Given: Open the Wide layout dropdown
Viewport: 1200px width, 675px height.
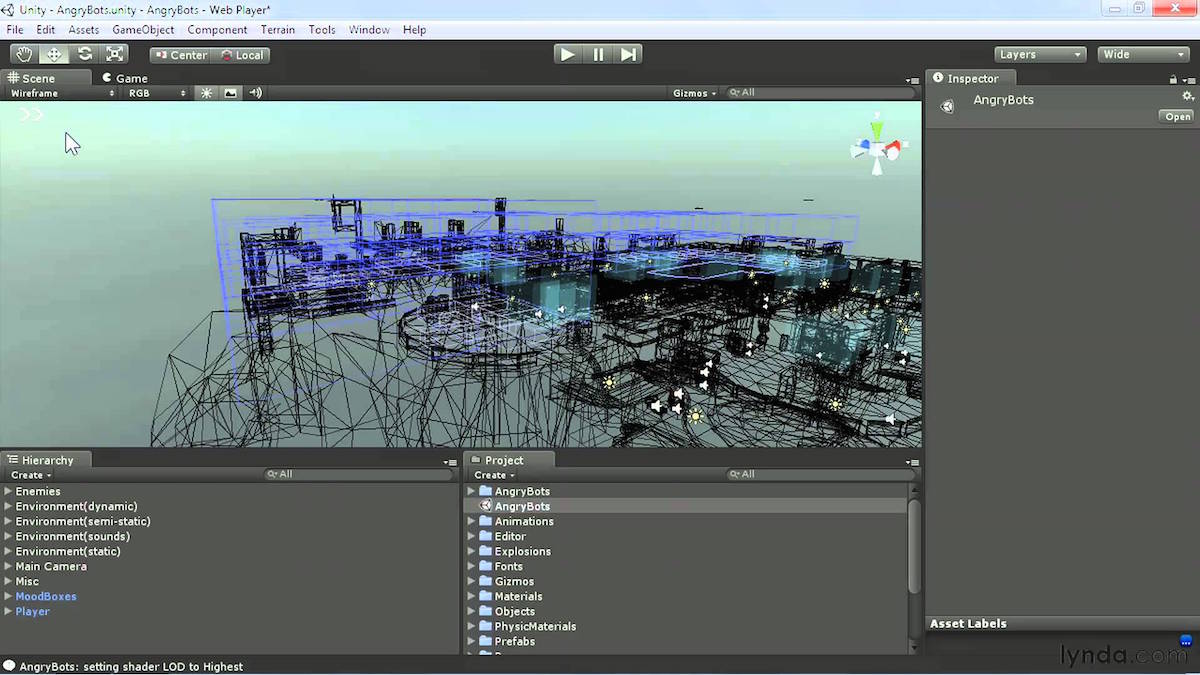Looking at the screenshot, I should (1143, 55).
